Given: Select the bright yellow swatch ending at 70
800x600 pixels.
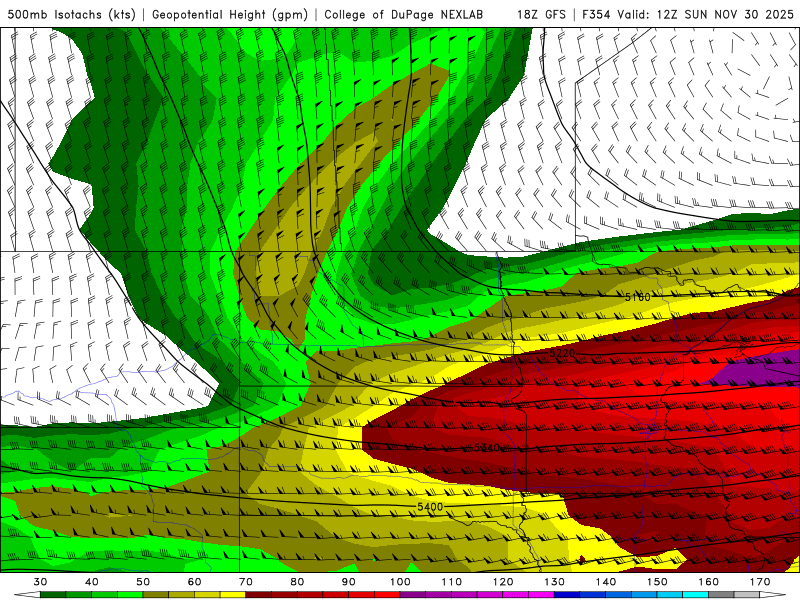Looking at the screenshot, I should click(x=233, y=595).
